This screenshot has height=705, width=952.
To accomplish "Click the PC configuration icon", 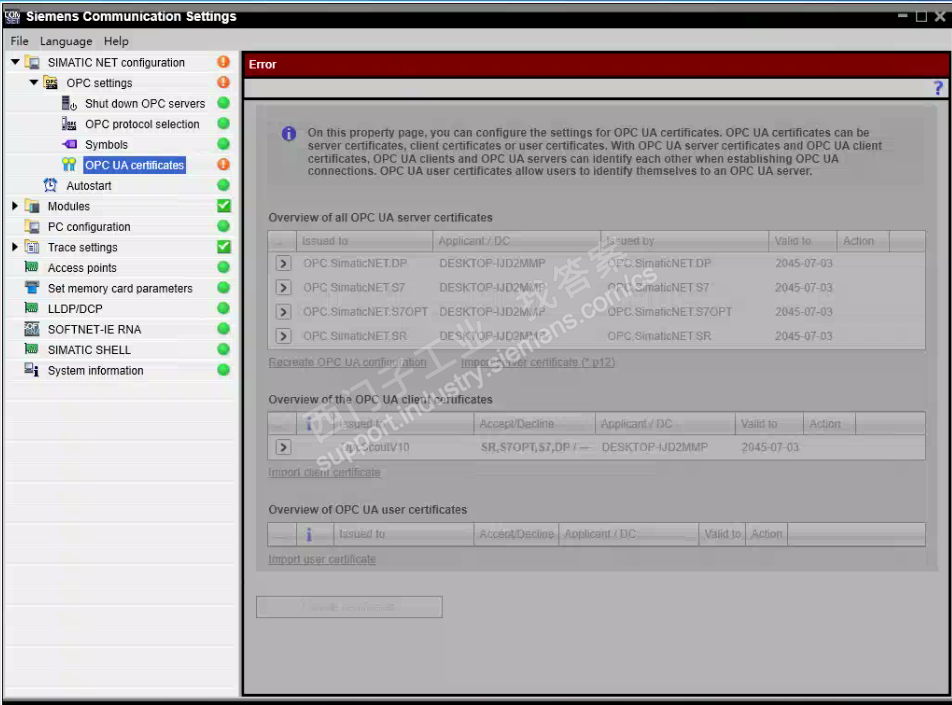I will [x=32, y=226].
